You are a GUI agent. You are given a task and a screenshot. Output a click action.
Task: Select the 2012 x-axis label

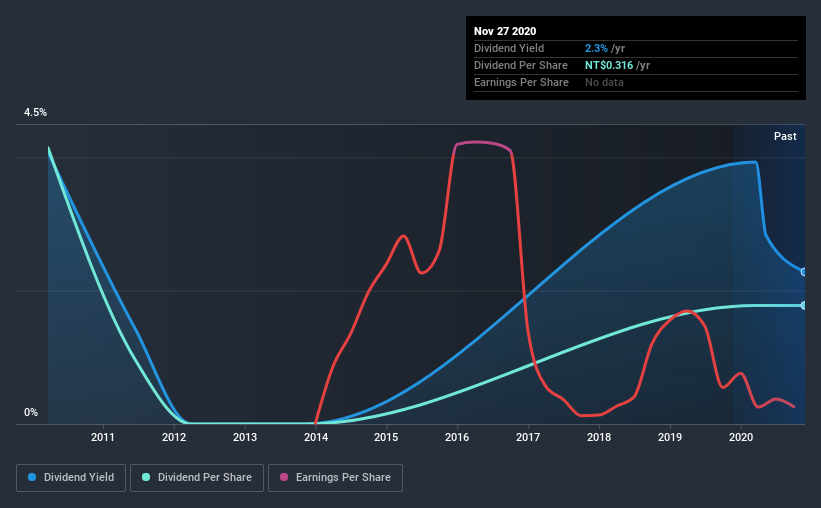coord(174,437)
